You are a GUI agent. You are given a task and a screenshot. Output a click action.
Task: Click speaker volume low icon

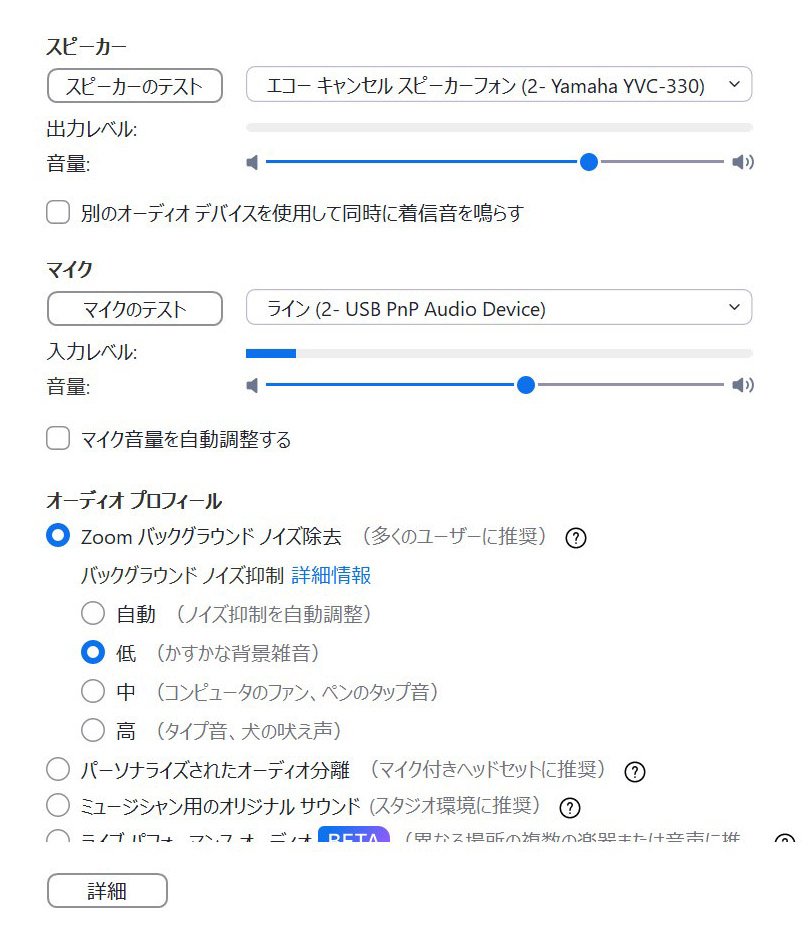pyautogui.click(x=252, y=162)
